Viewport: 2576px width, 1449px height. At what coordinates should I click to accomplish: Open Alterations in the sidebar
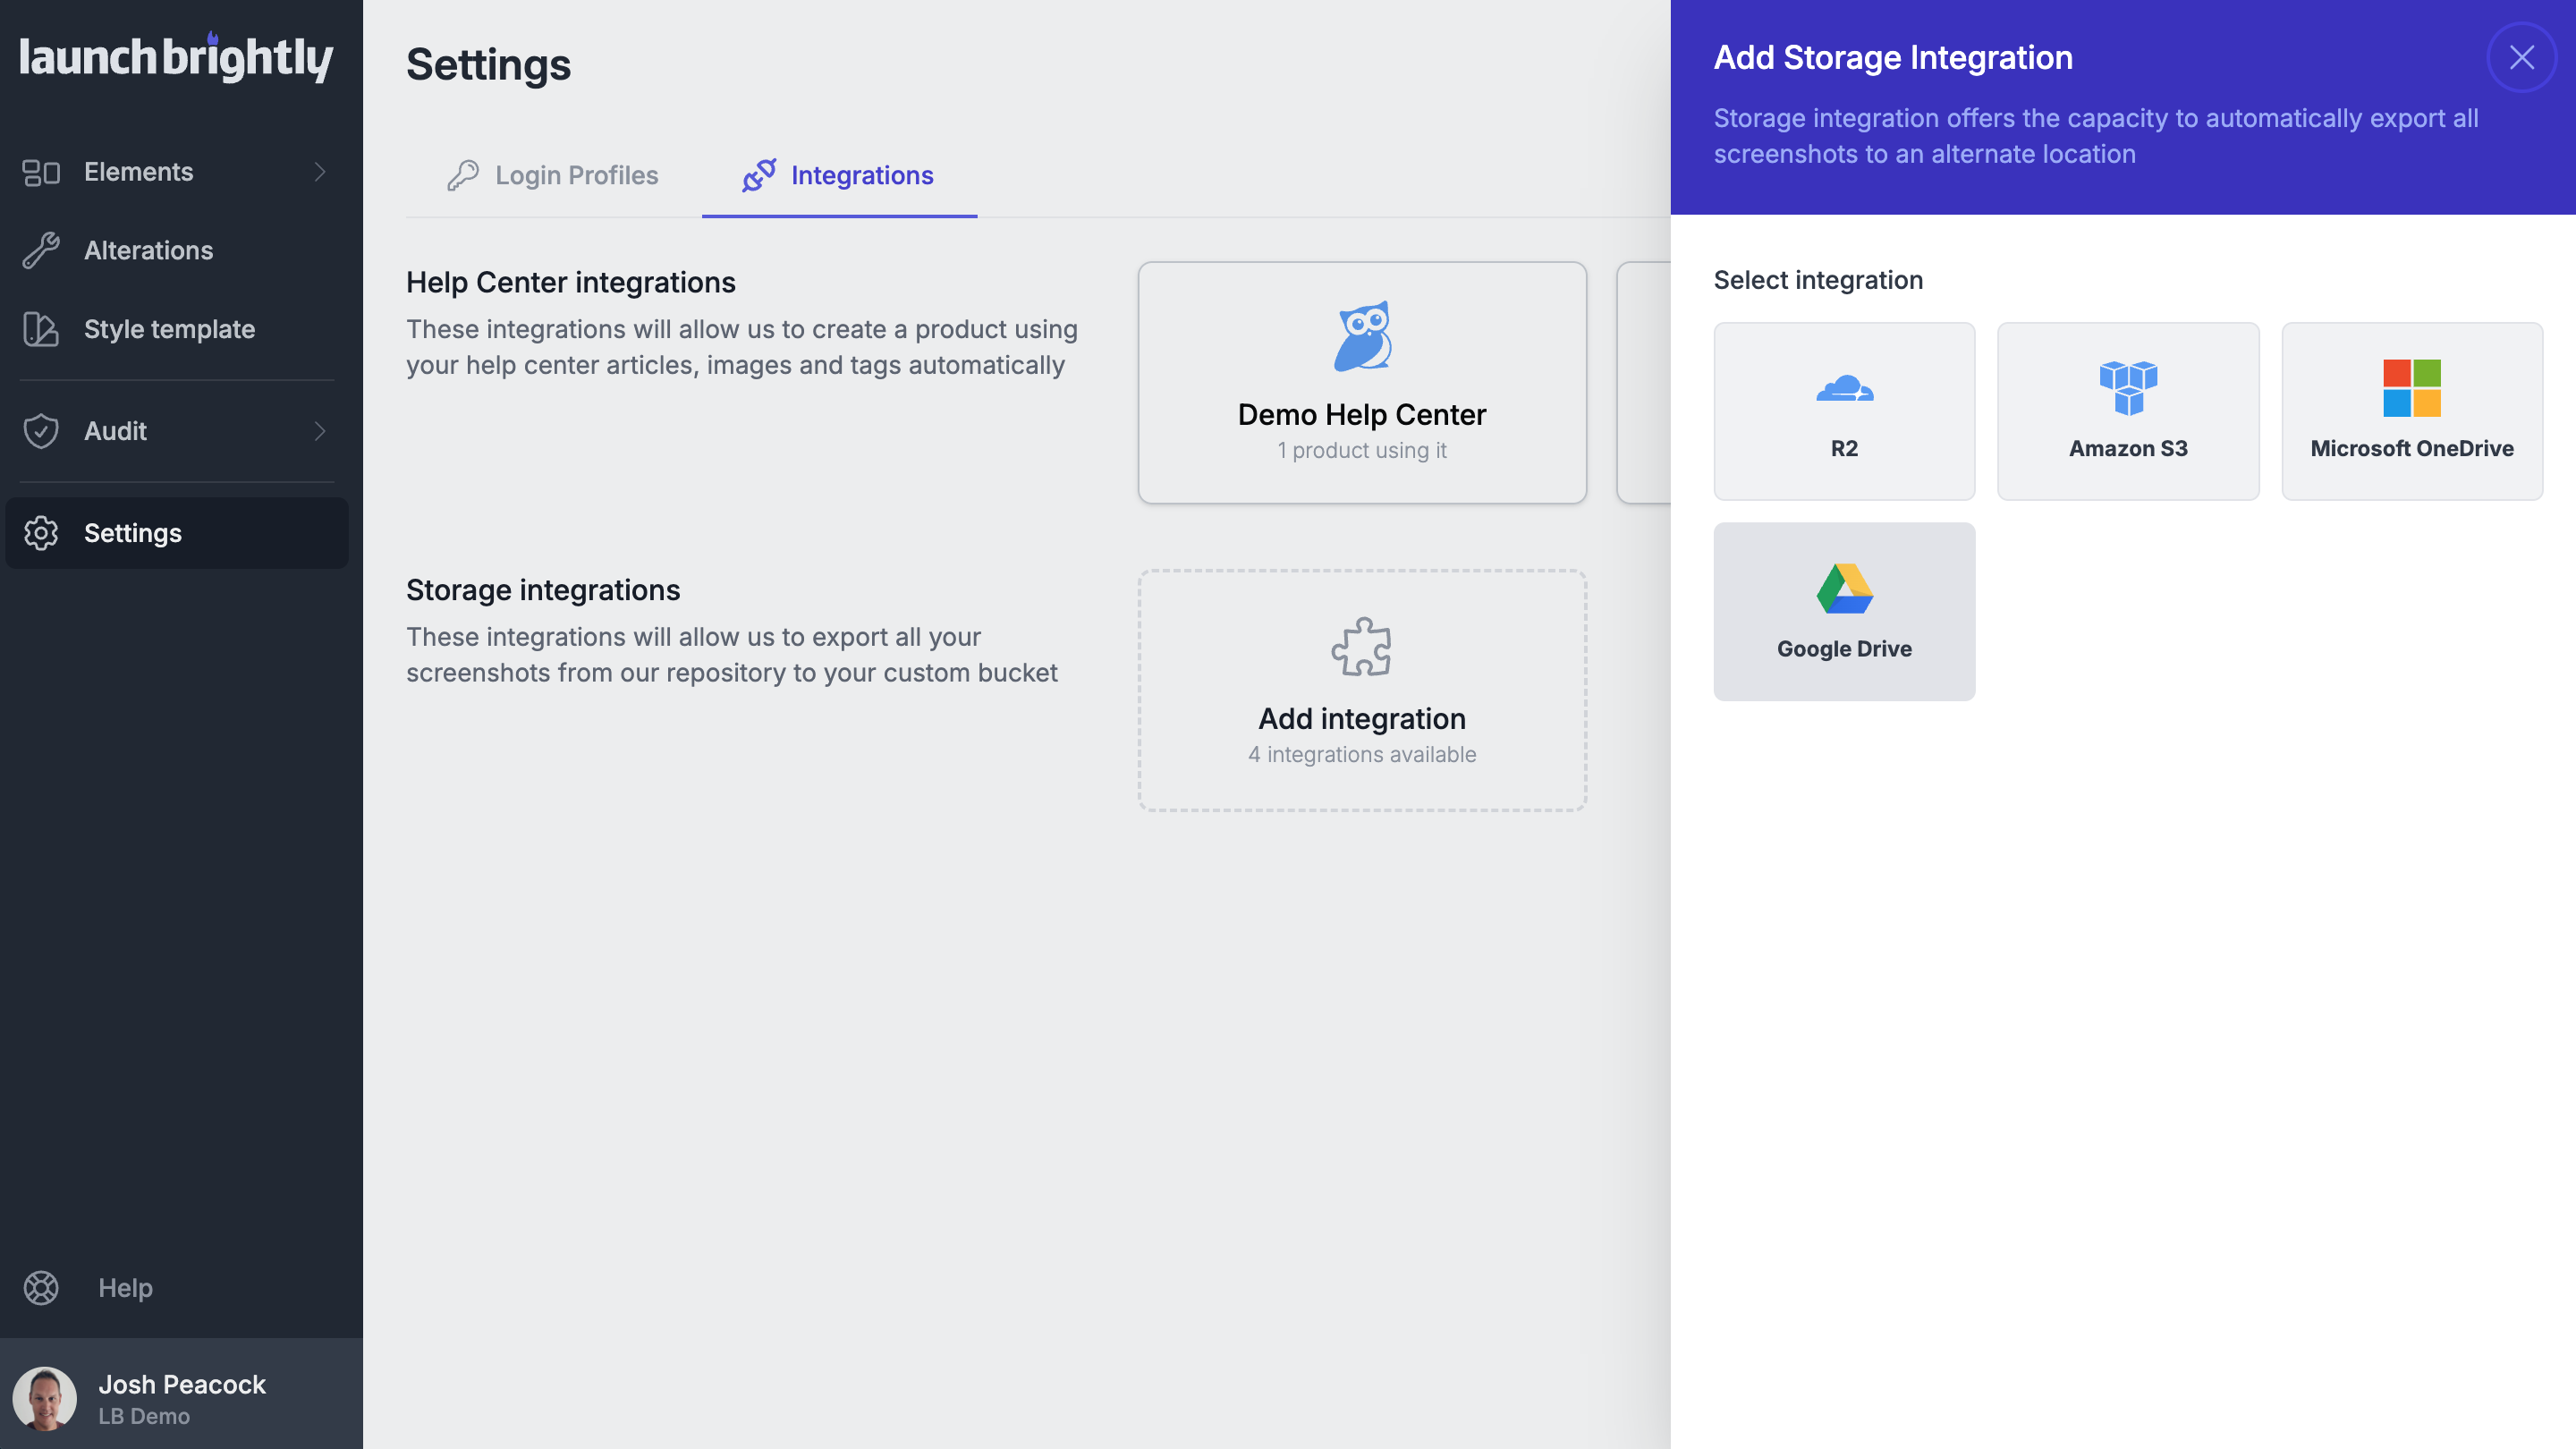(148, 250)
